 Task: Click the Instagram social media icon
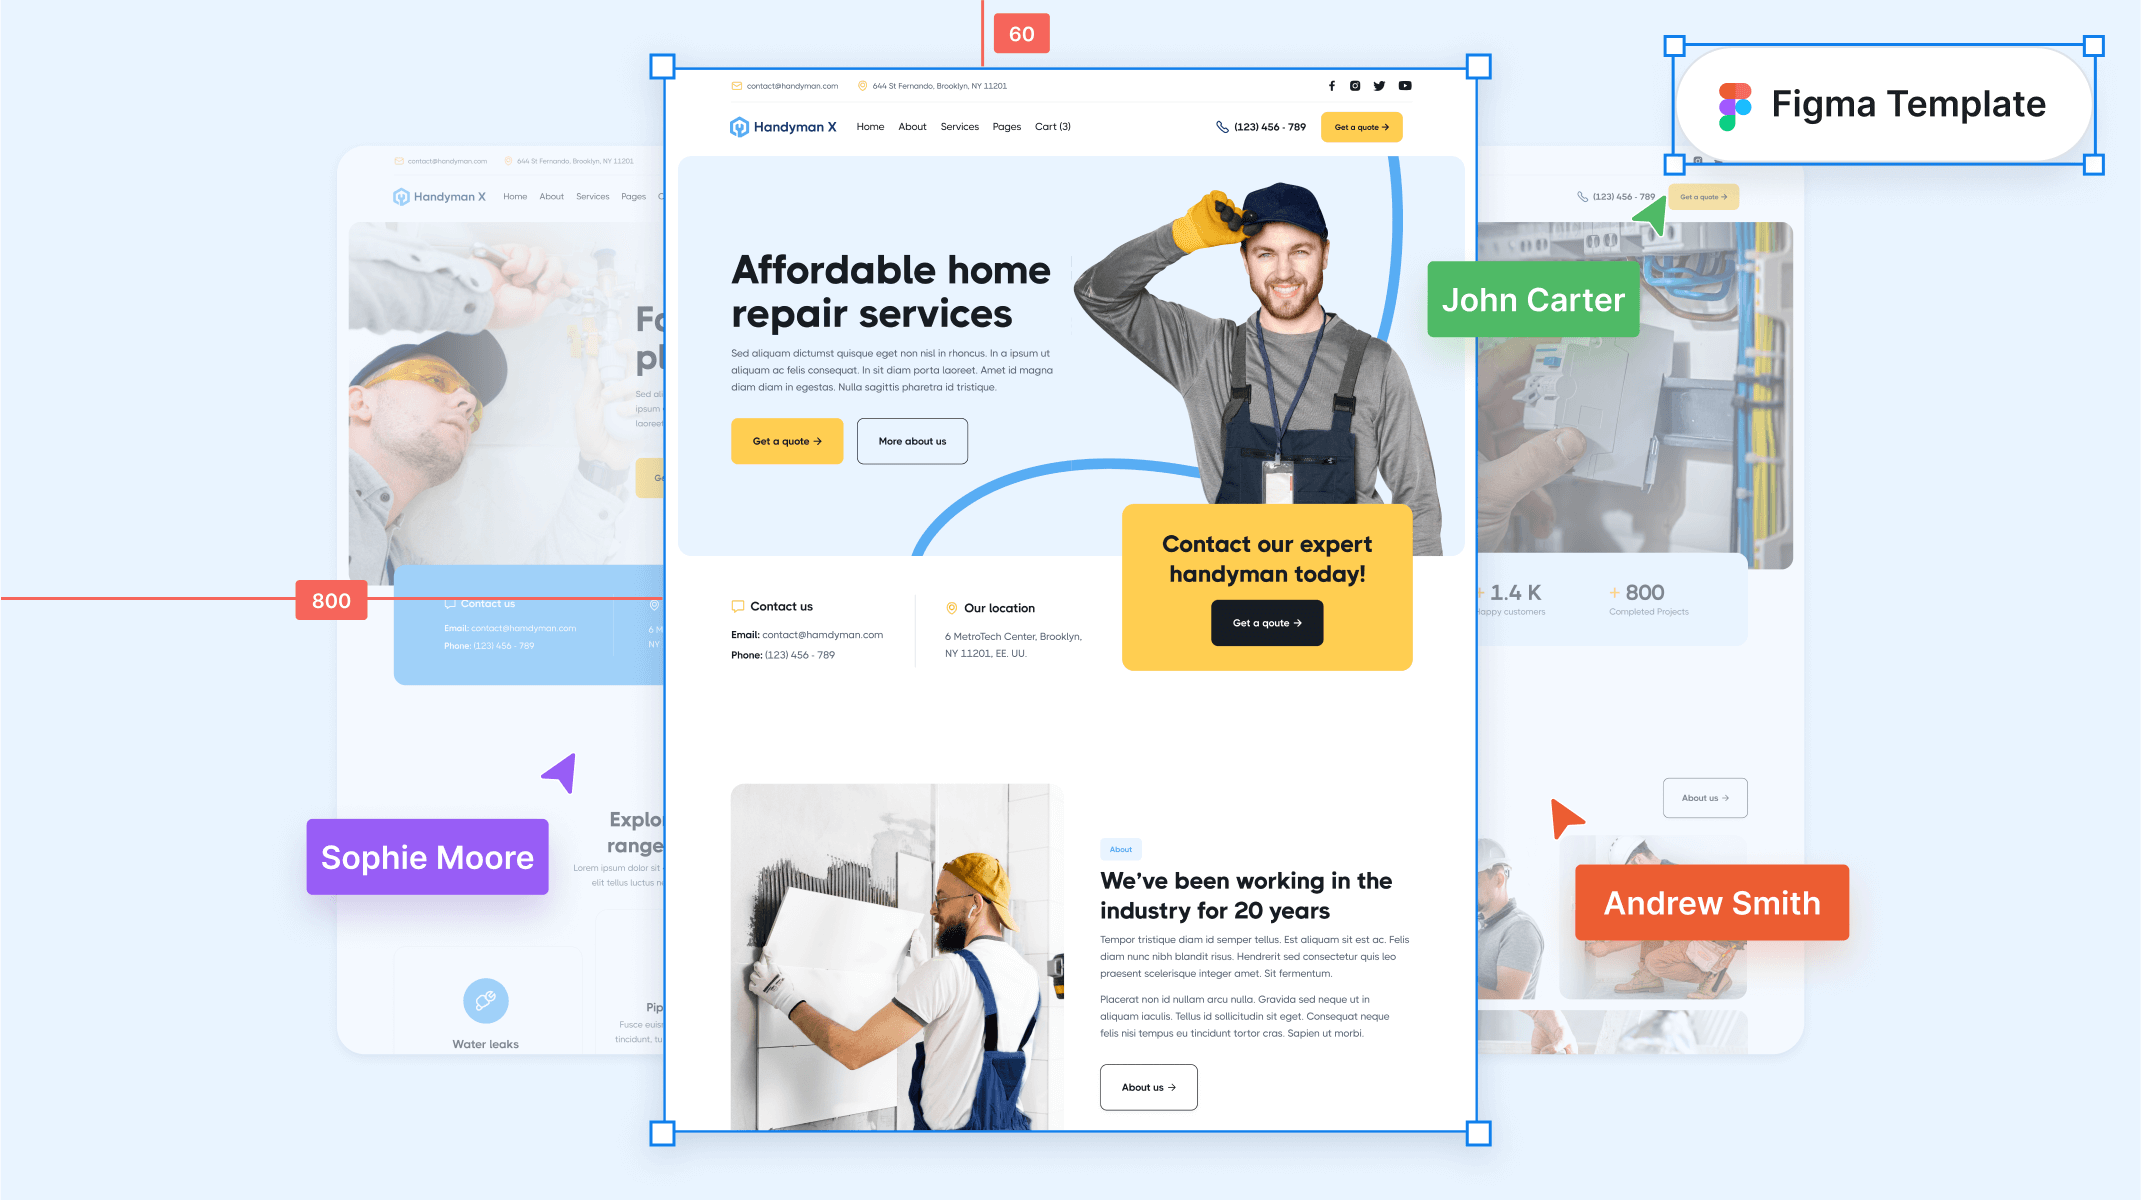(x=1354, y=85)
